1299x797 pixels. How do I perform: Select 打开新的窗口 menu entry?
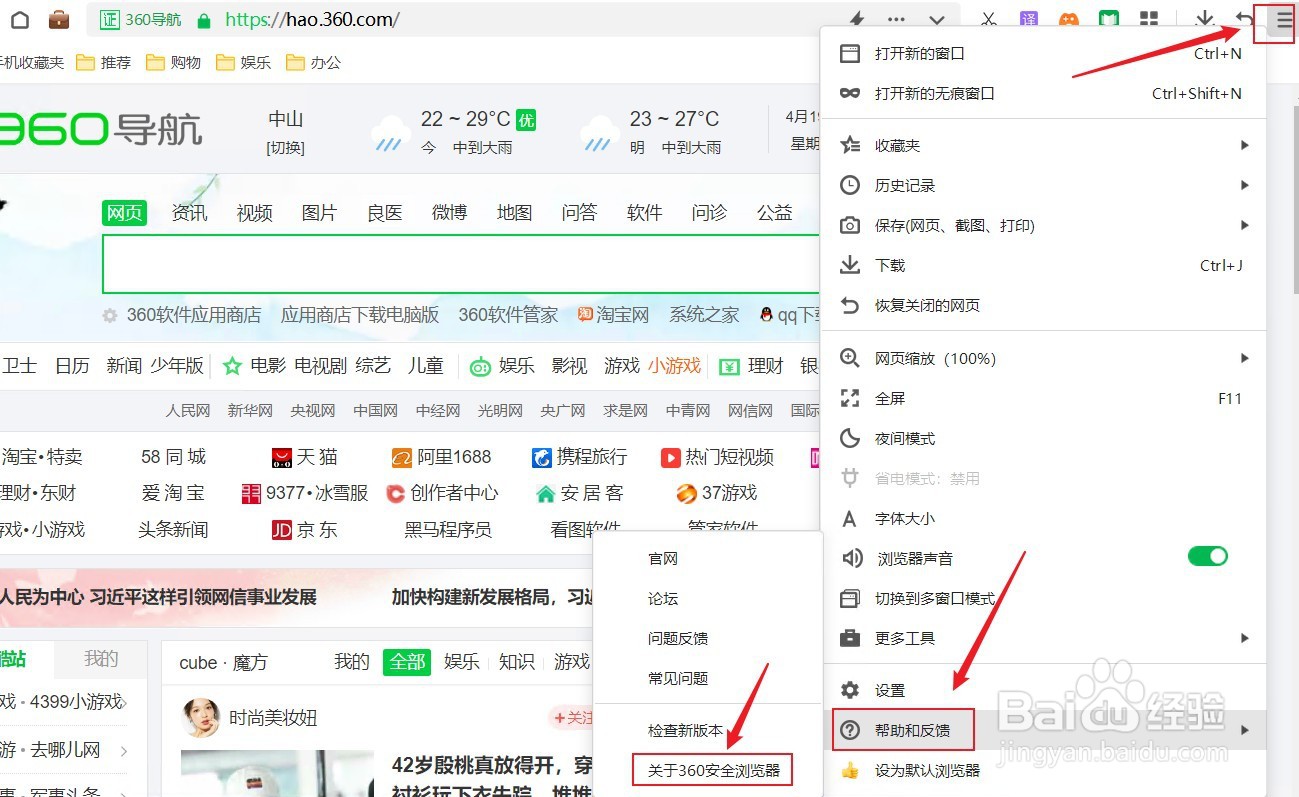[x=1043, y=53]
